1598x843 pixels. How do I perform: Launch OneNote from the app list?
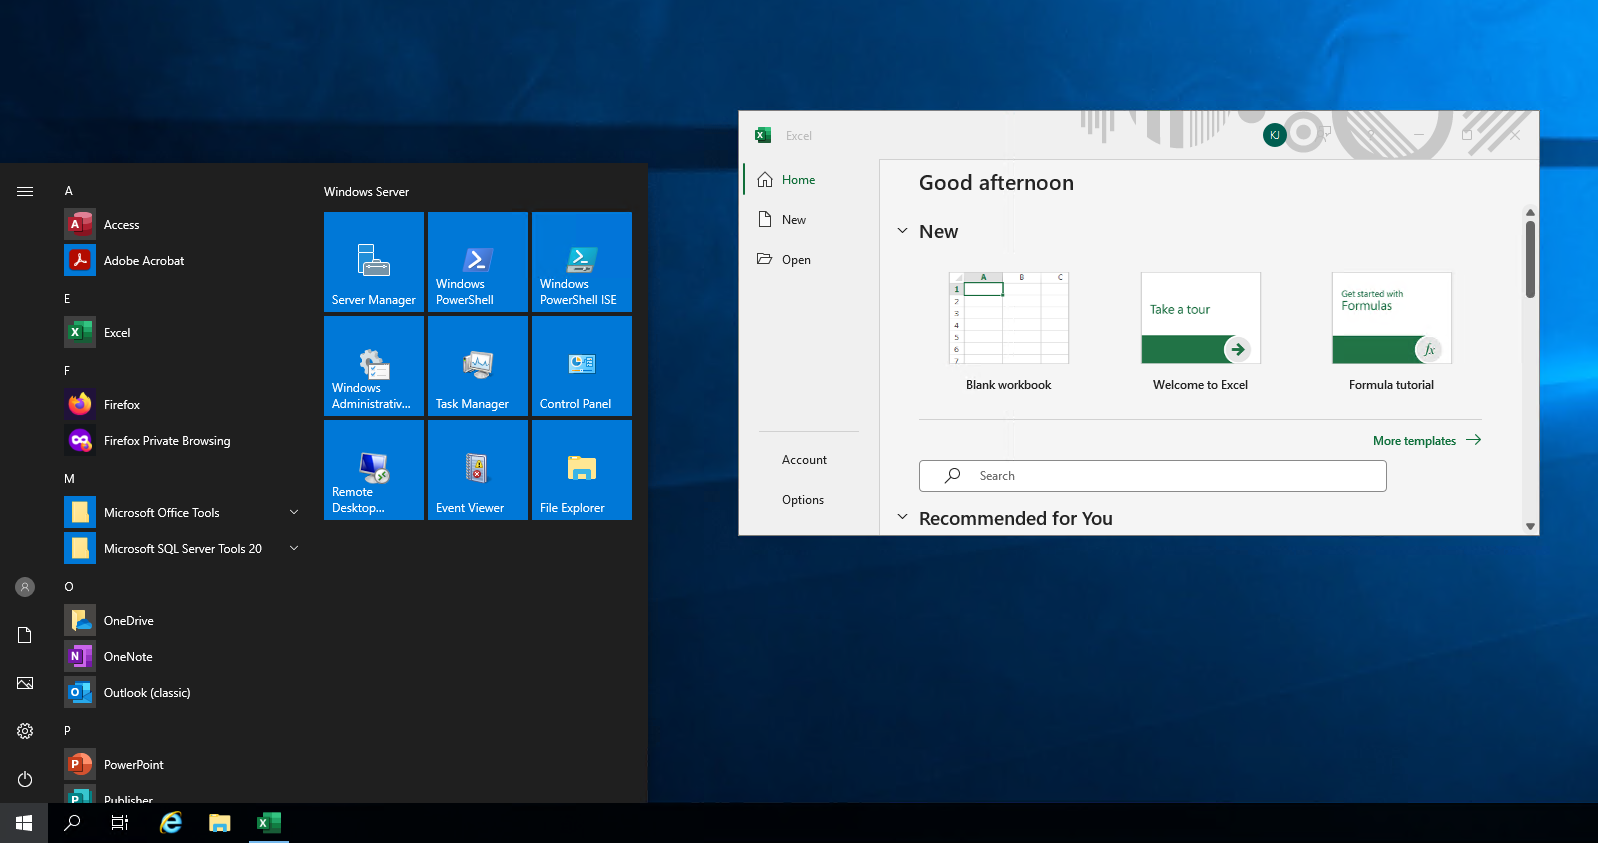click(x=180, y=657)
